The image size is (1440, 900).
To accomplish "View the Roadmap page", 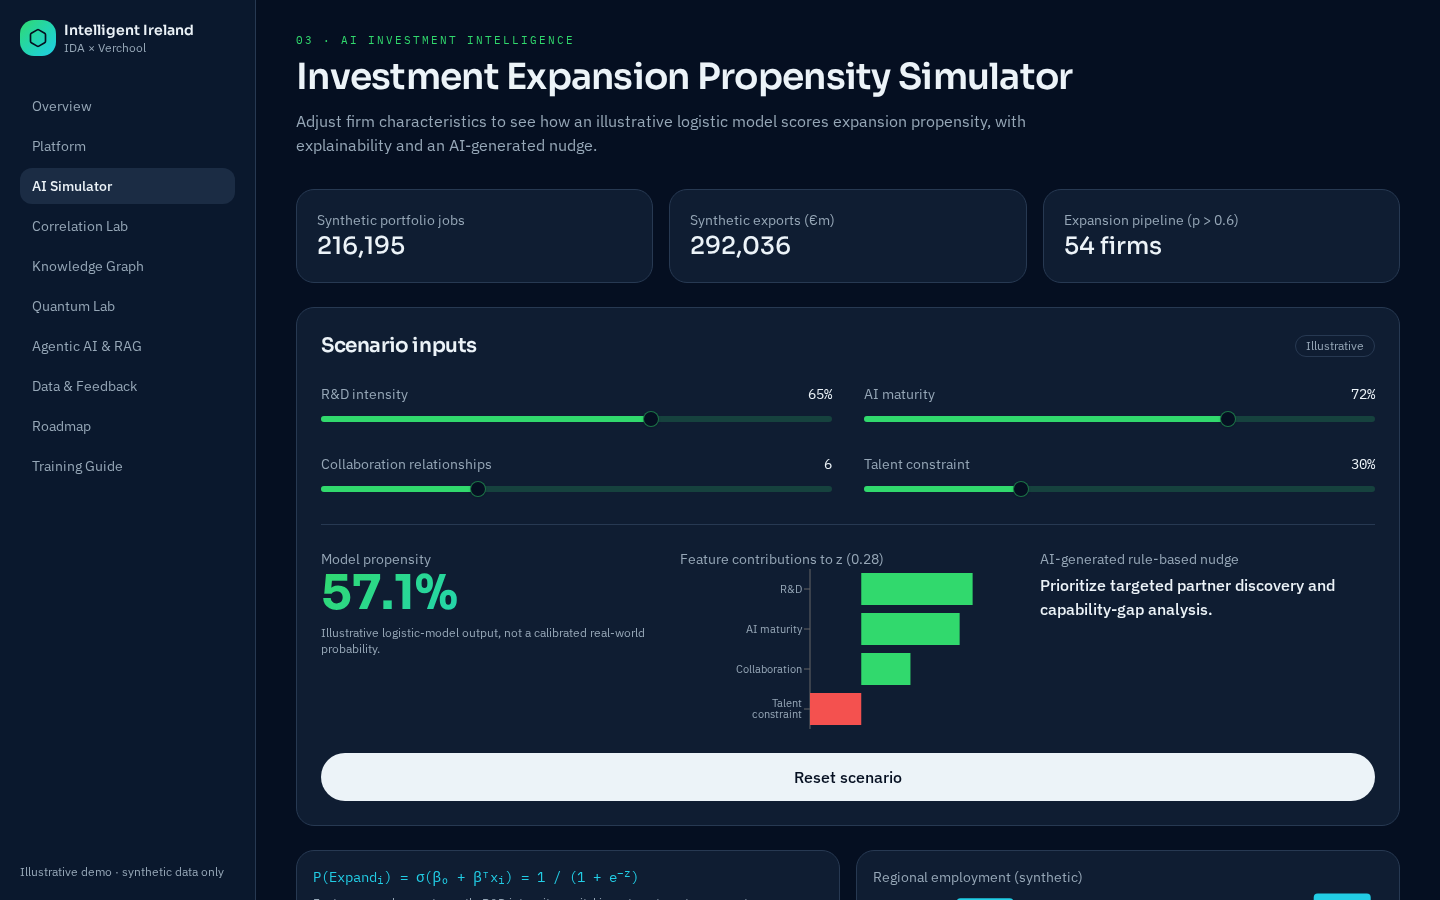I will (x=127, y=426).
